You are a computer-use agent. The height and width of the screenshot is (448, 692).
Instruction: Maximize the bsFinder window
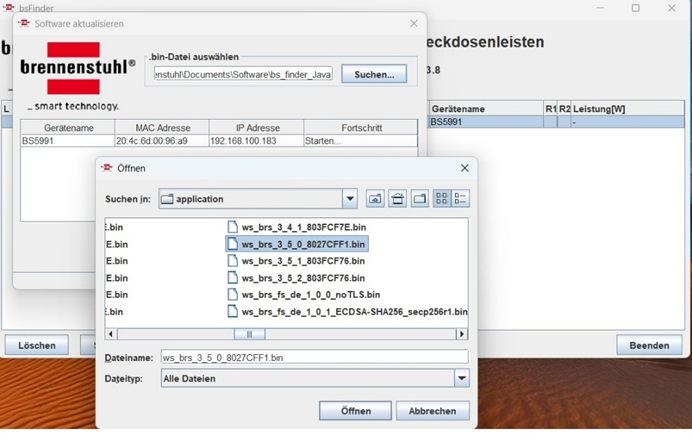636,8
